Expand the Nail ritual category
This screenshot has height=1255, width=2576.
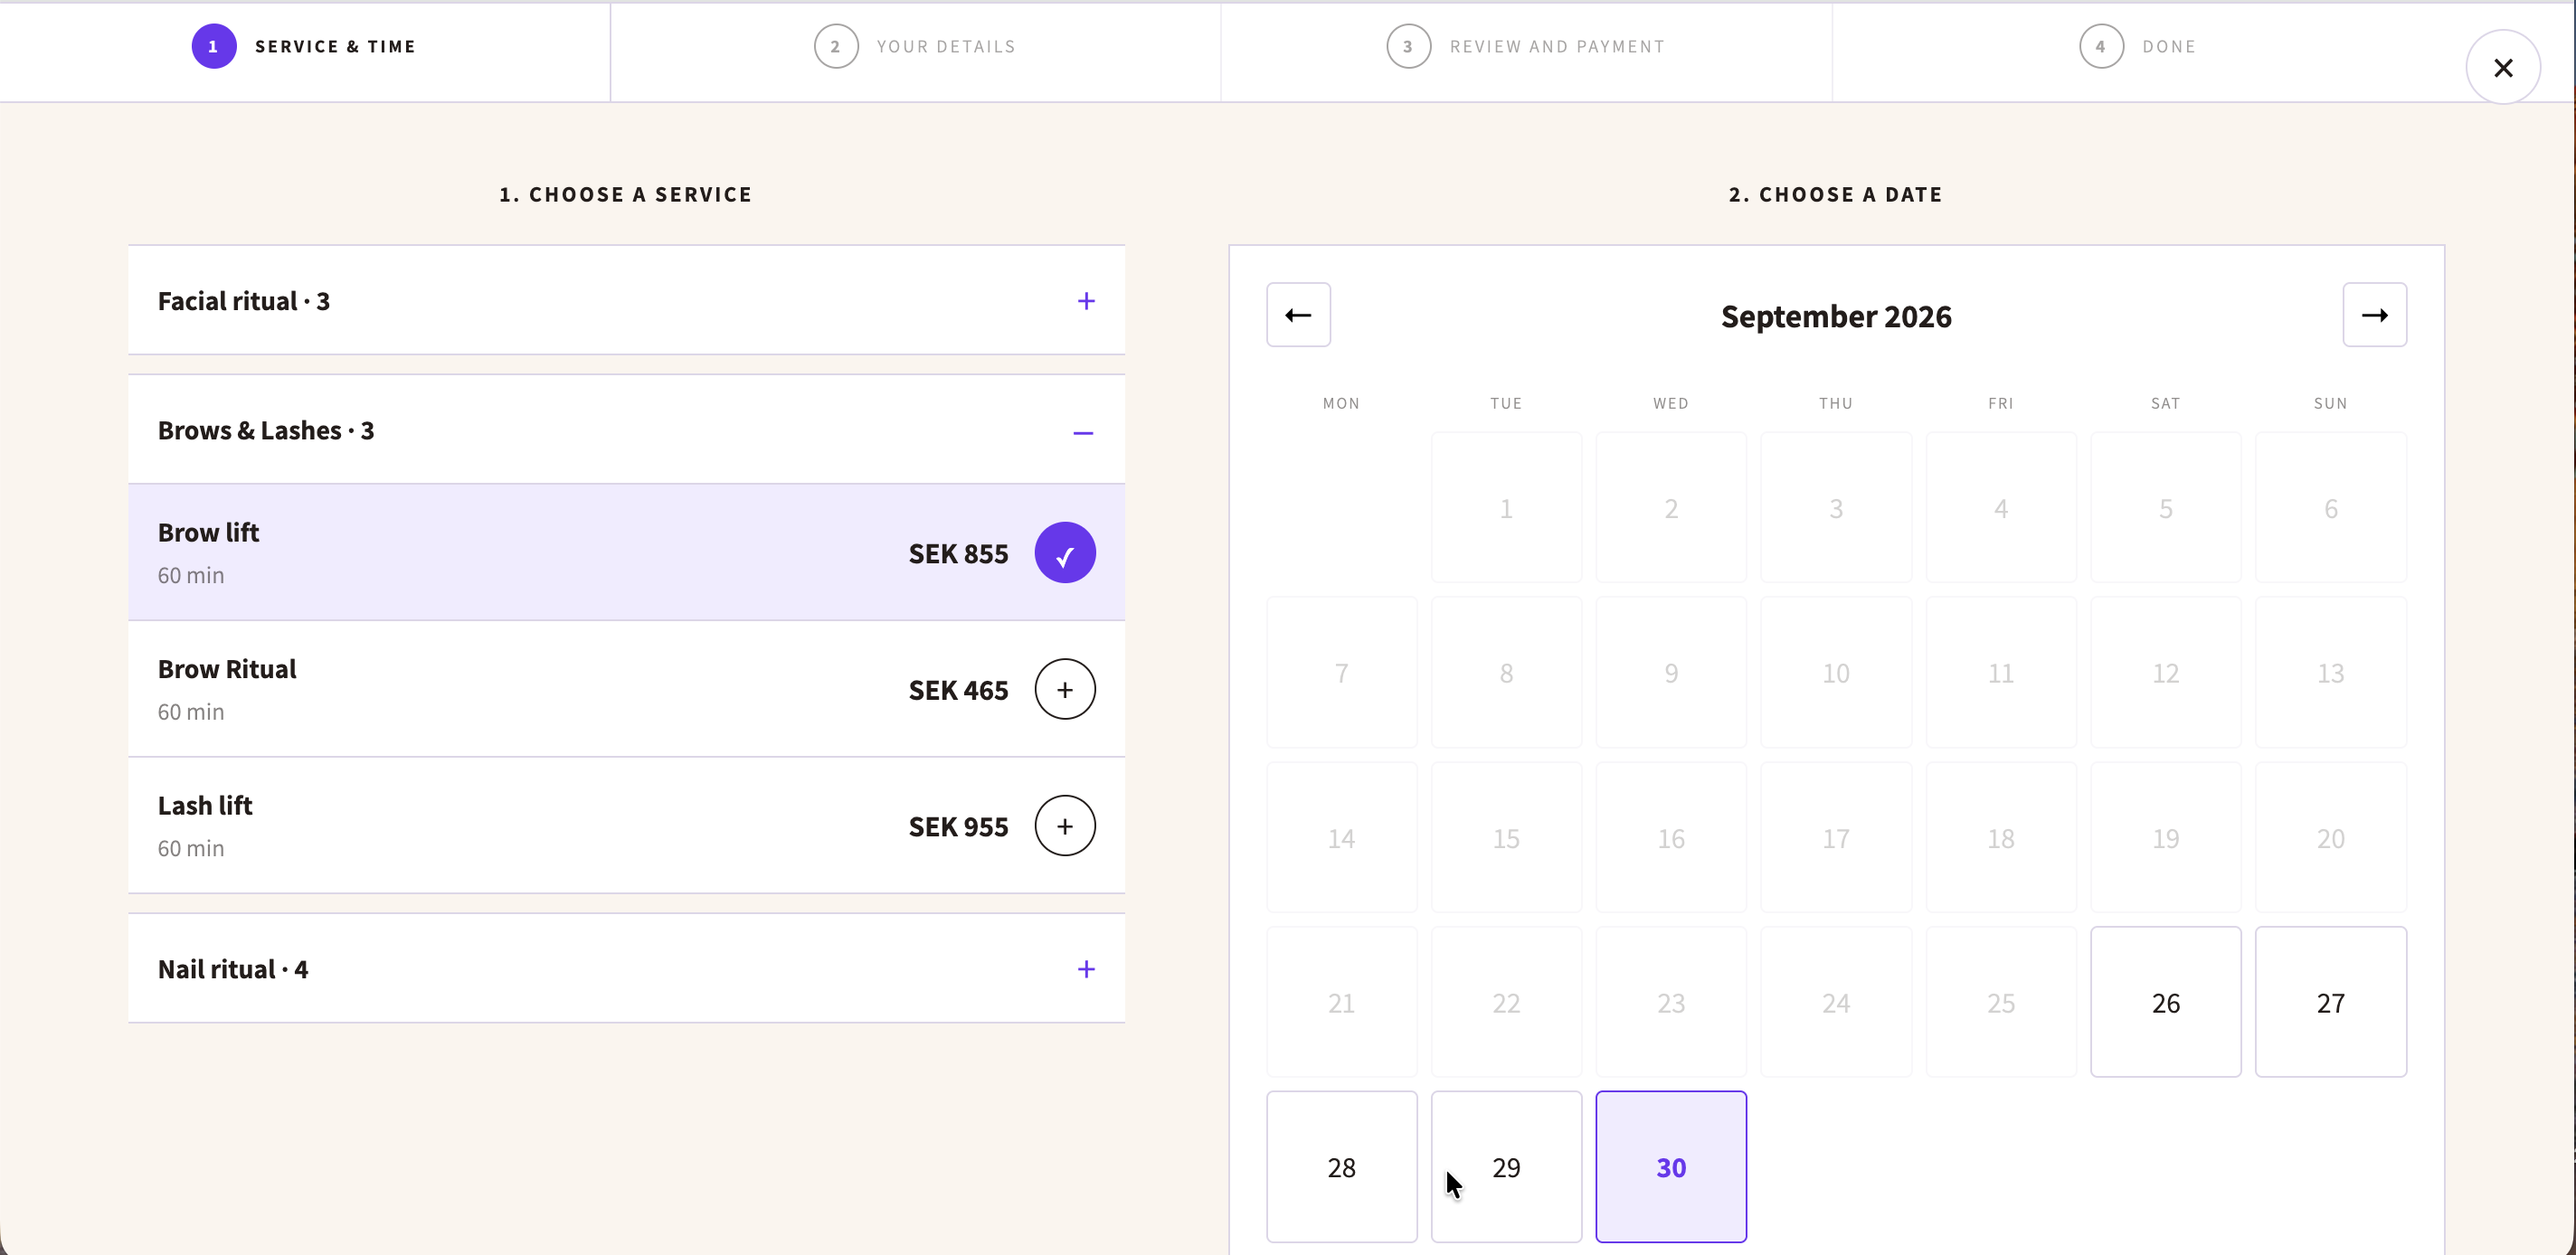(x=626, y=968)
